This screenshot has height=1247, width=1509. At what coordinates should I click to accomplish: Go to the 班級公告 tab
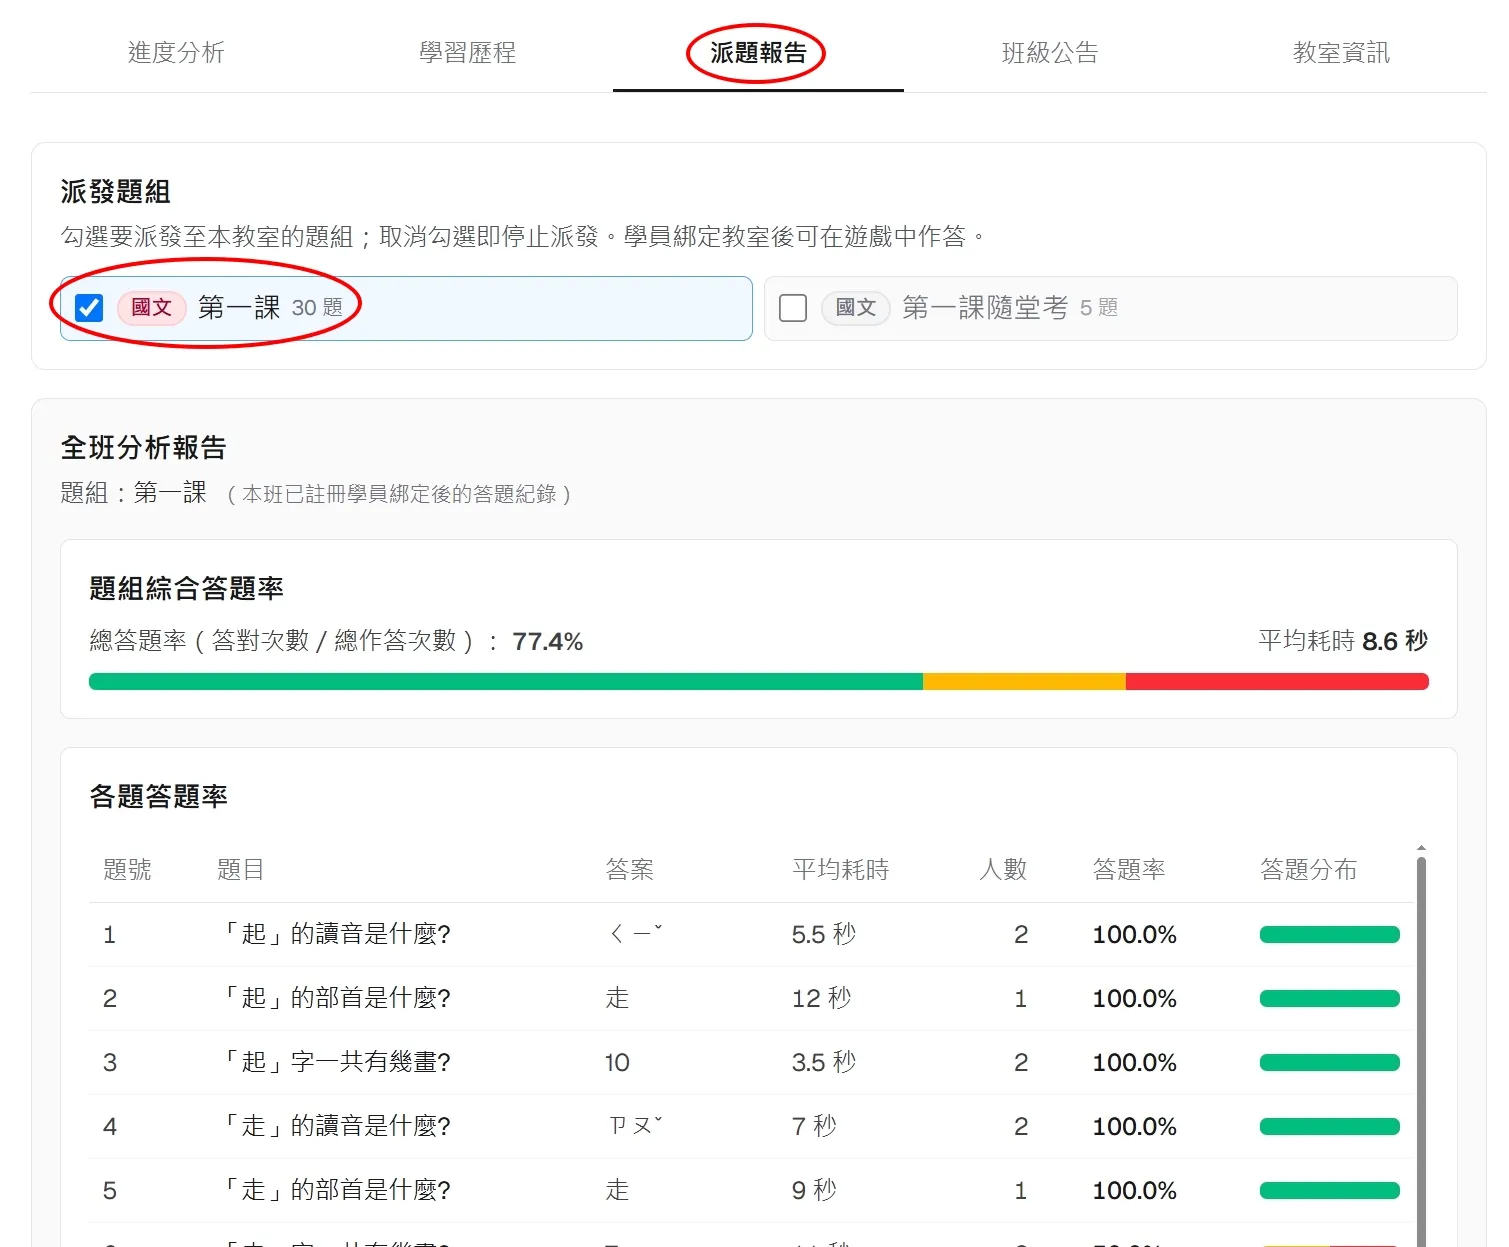[x=1050, y=52]
